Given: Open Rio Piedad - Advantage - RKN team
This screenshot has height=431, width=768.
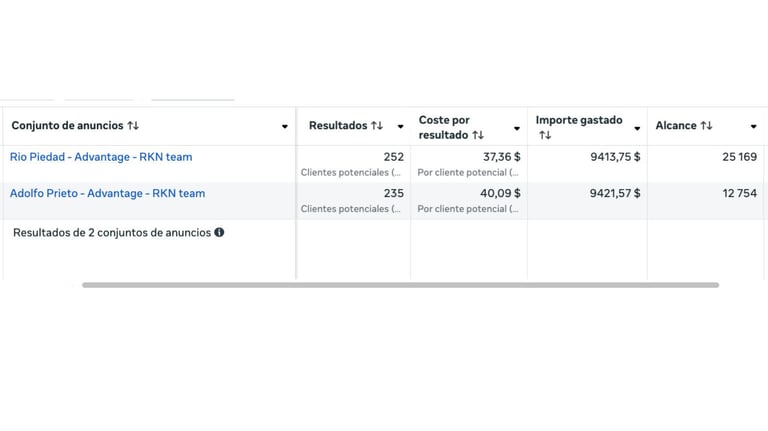Looking at the screenshot, I should (x=101, y=157).
